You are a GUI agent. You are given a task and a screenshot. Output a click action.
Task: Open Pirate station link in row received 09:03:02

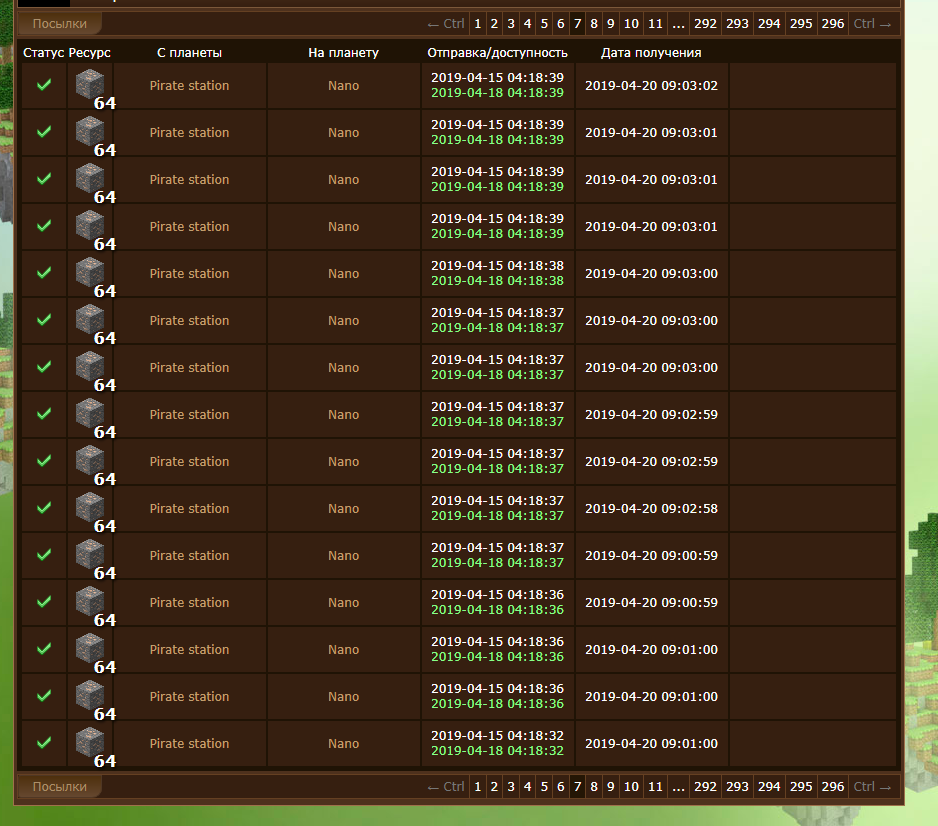[x=189, y=86]
